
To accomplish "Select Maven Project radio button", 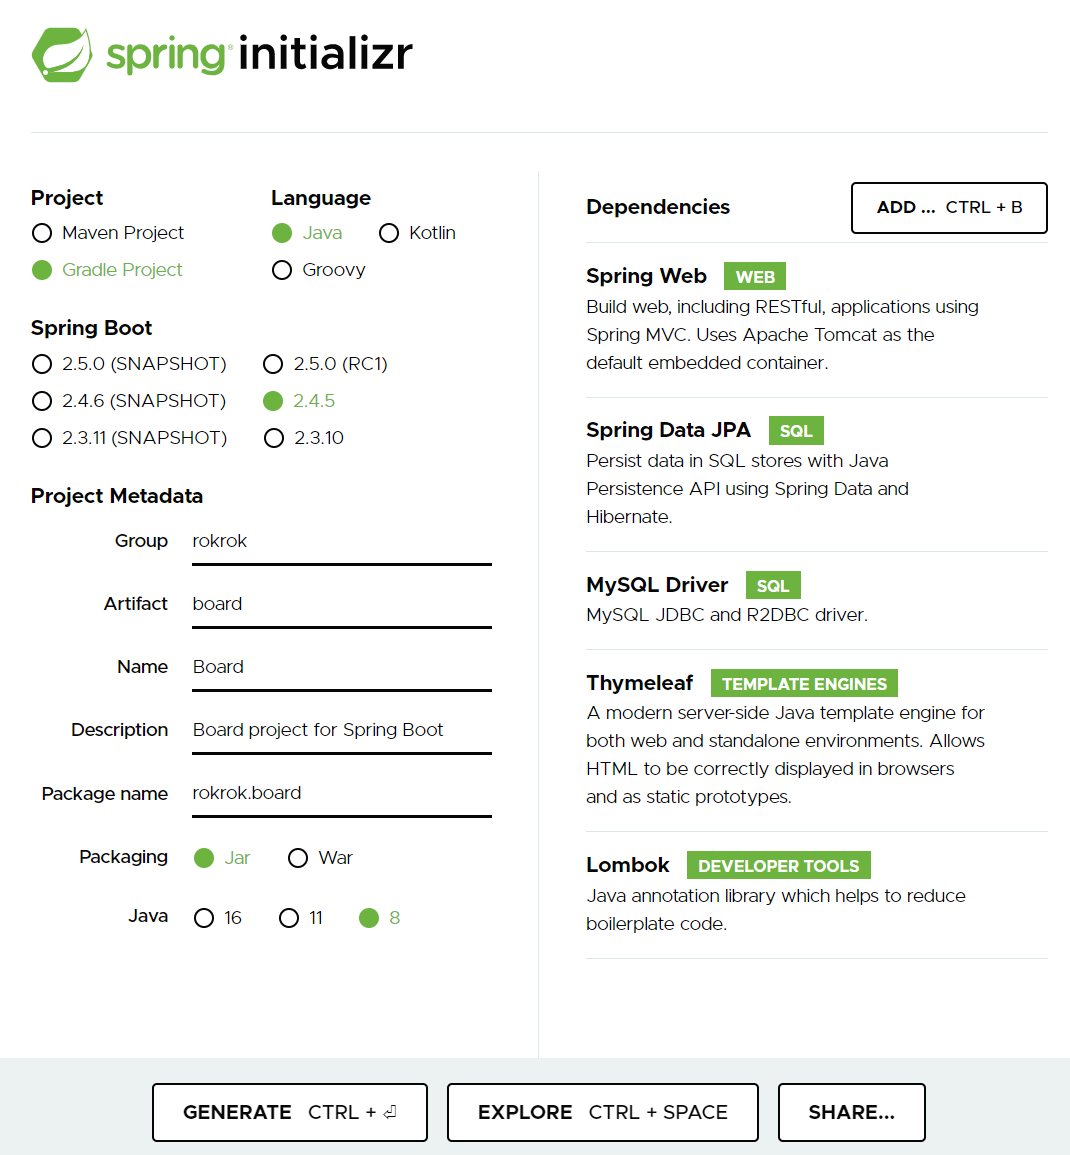I will (42, 234).
